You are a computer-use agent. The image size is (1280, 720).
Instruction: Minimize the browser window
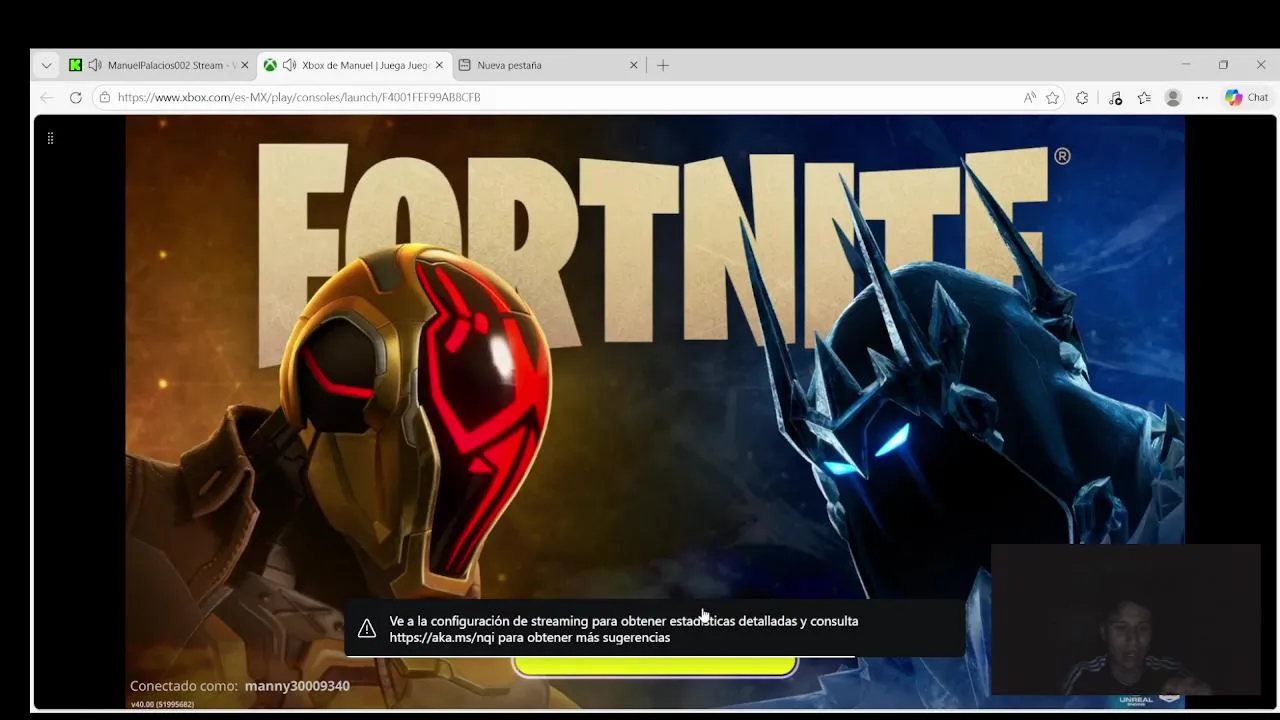coord(1185,65)
